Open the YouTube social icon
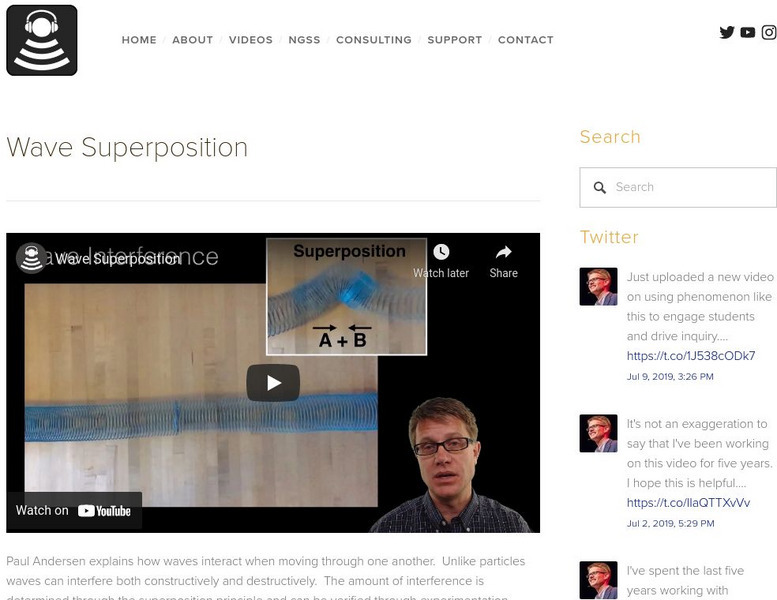Image resolution: width=777 pixels, height=600 pixels. 748,32
